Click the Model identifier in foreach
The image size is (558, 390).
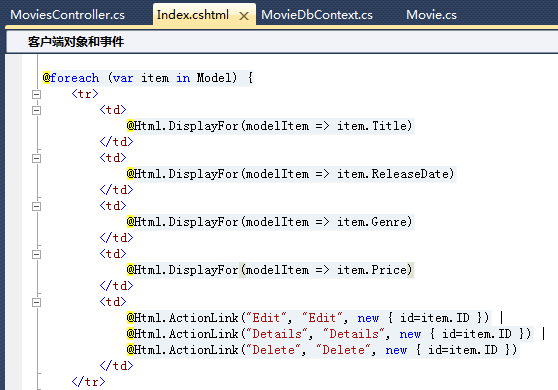point(214,78)
